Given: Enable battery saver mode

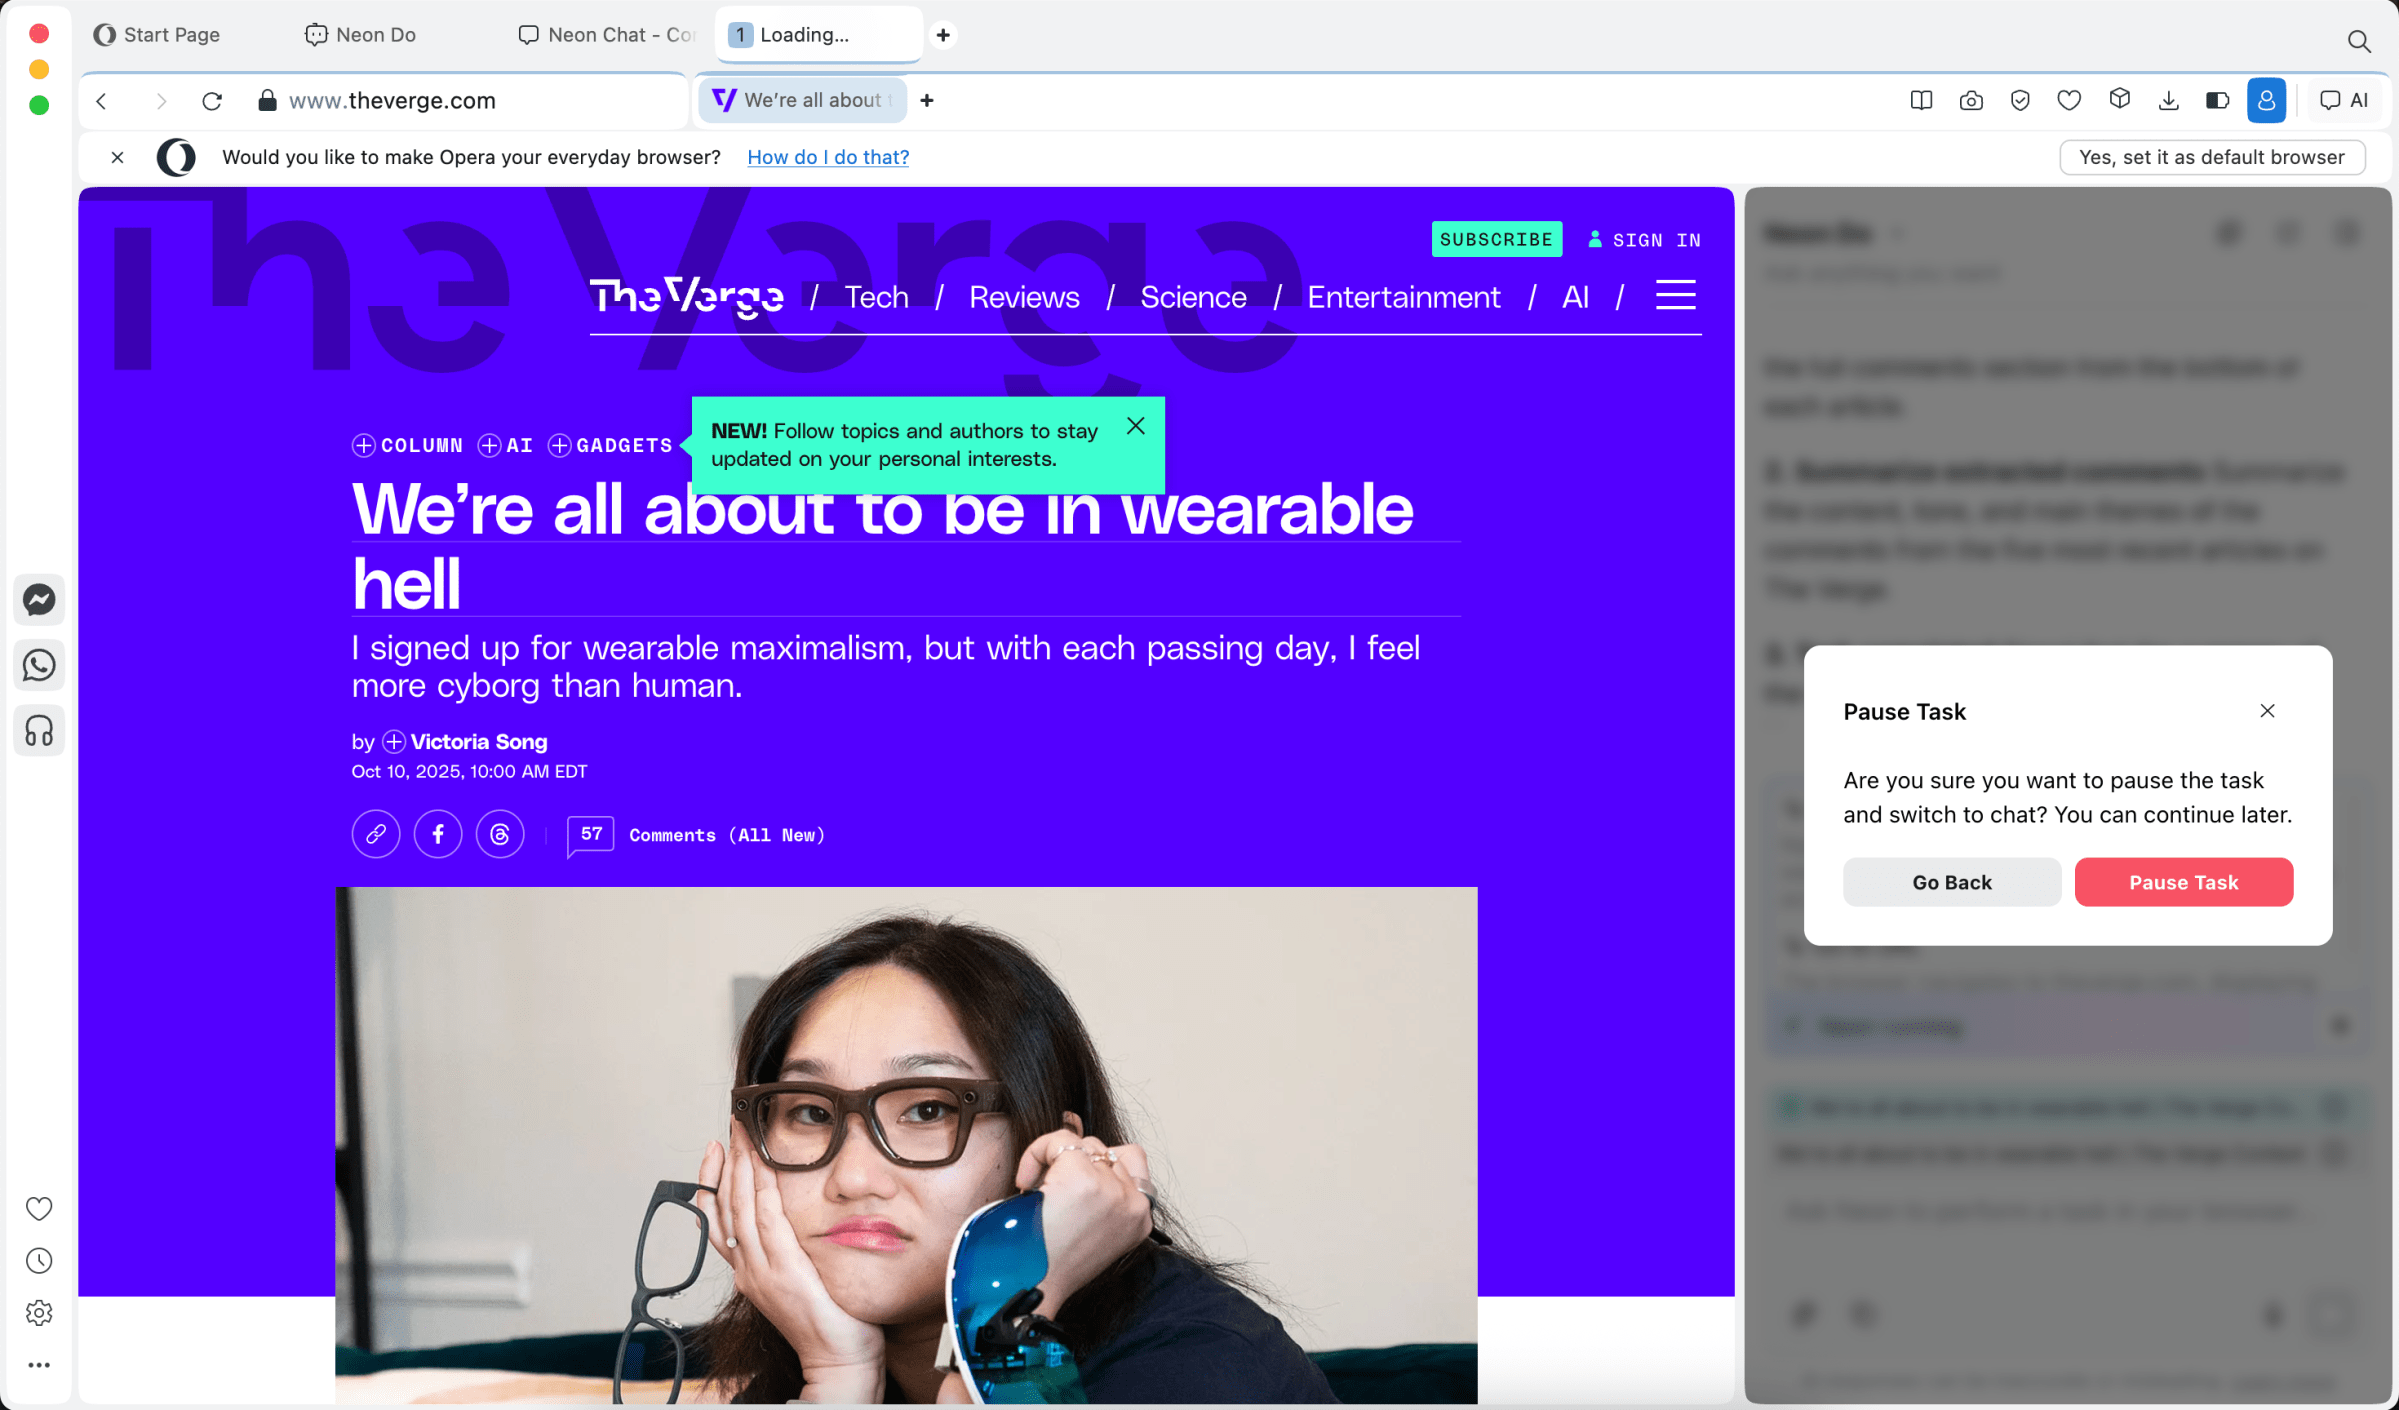Looking at the screenshot, I should 2218,100.
